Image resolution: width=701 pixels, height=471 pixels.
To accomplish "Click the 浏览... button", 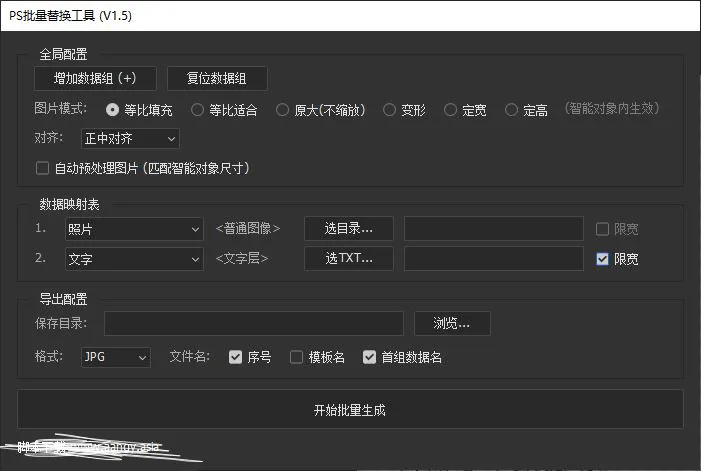I will click(x=452, y=324).
